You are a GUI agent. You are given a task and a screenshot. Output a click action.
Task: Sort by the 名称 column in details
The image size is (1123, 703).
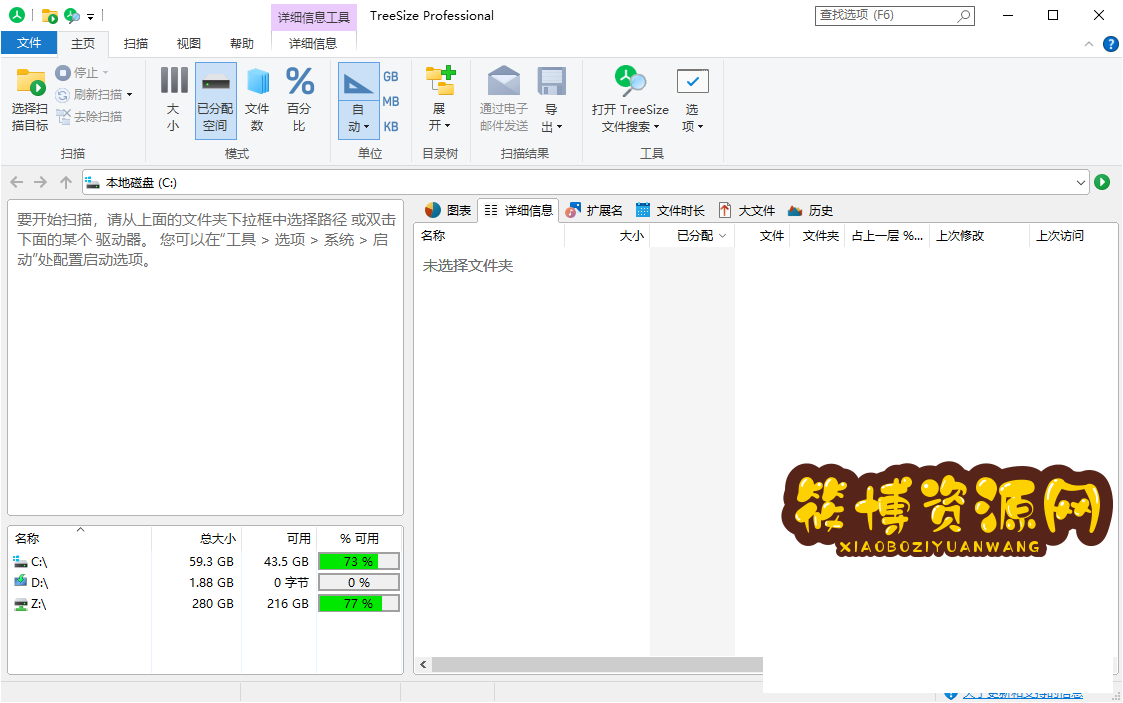tap(490, 236)
